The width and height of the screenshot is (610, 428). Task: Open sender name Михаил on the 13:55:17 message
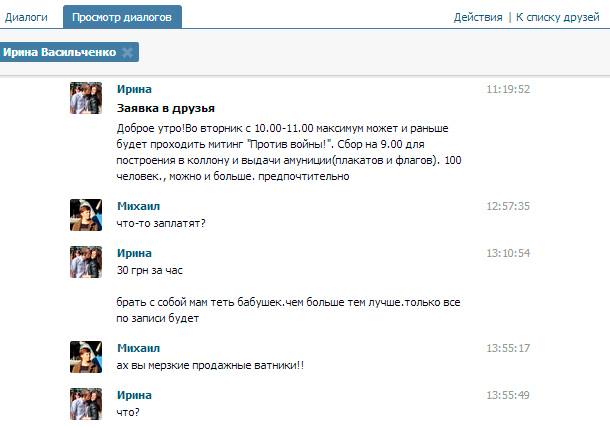[138, 348]
